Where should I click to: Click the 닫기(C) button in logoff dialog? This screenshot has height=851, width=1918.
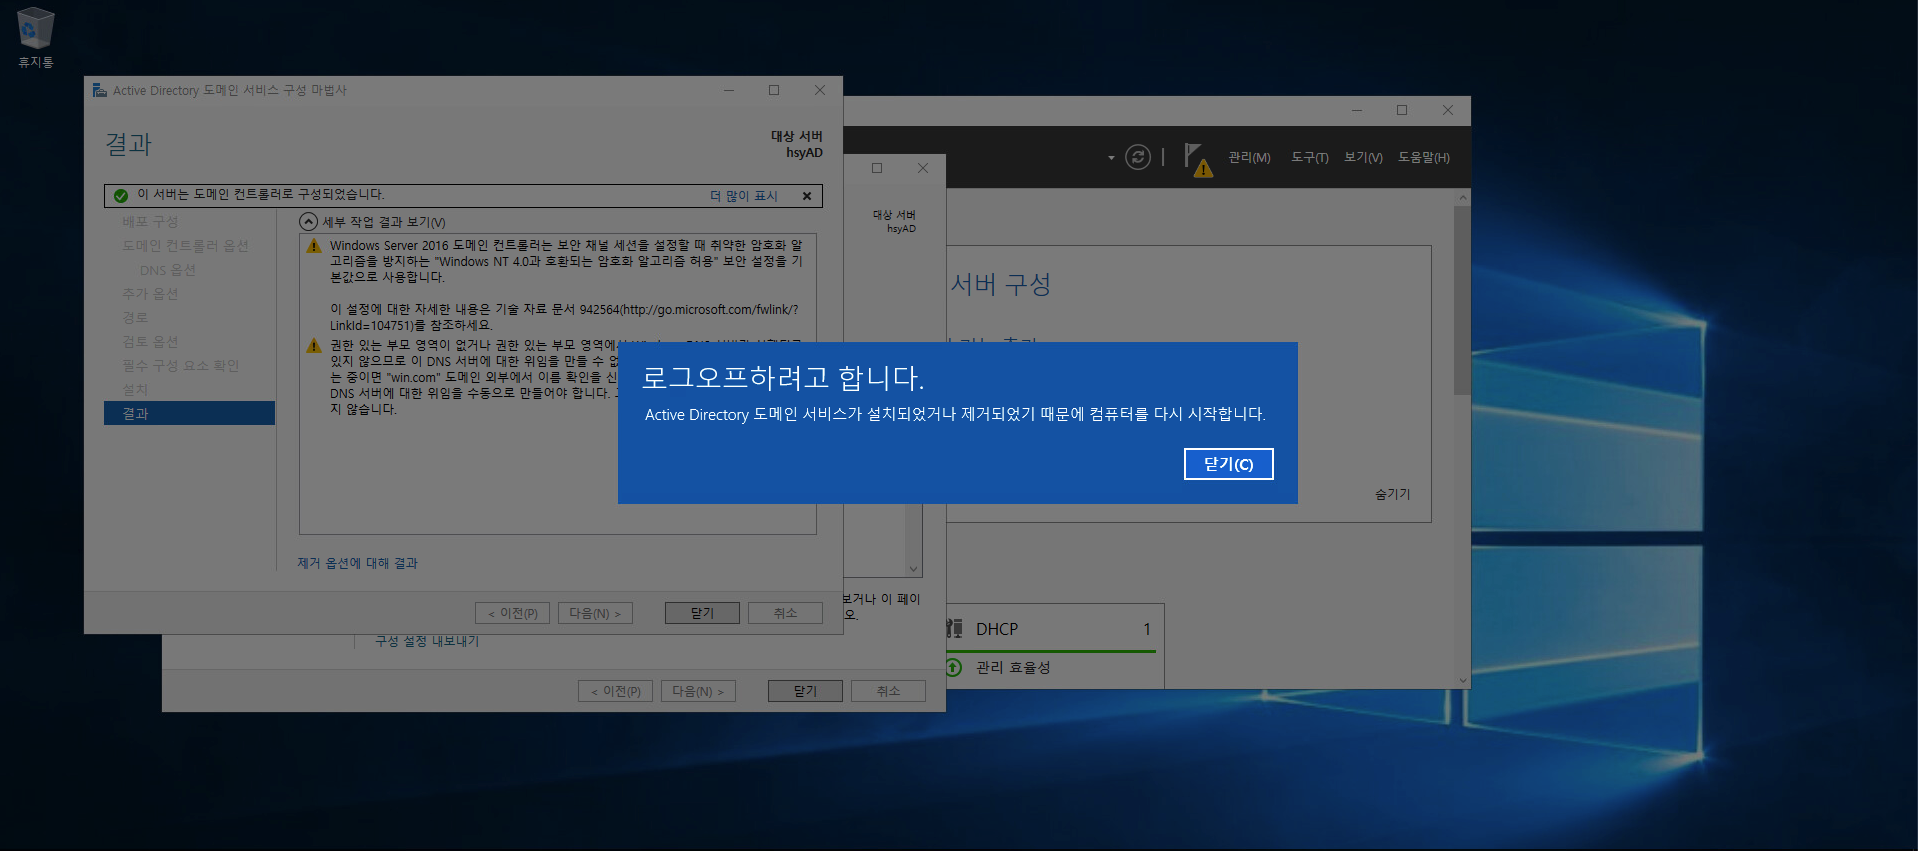[1228, 464]
